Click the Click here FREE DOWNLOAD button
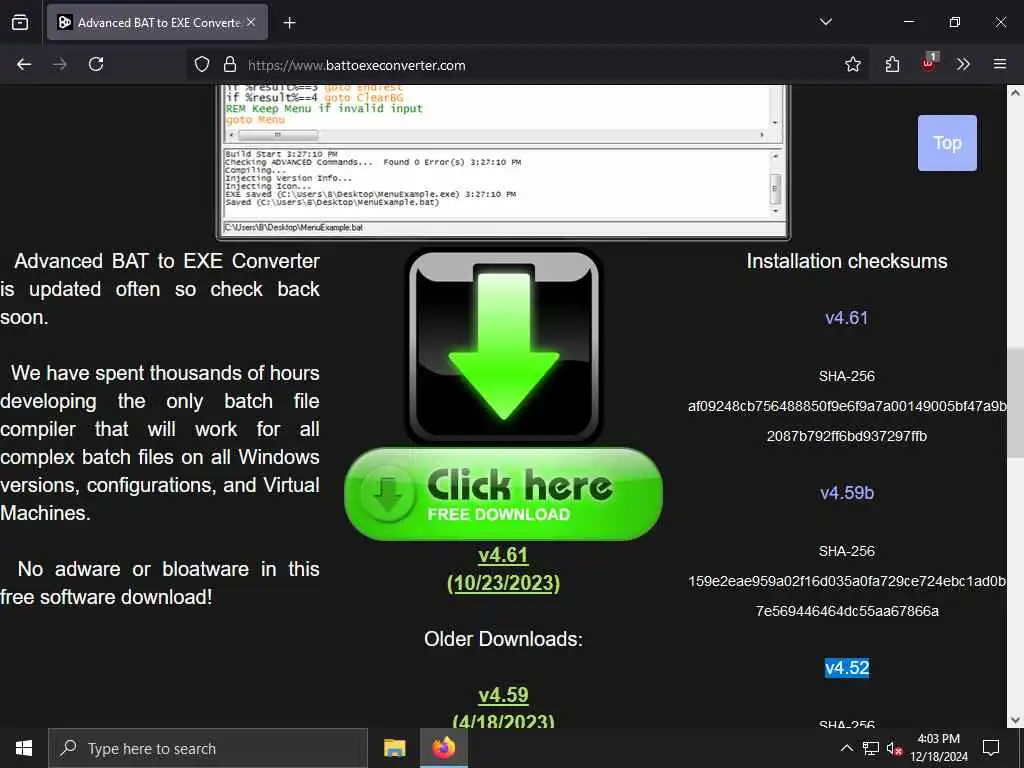This screenshot has height=768, width=1024. coord(503,494)
